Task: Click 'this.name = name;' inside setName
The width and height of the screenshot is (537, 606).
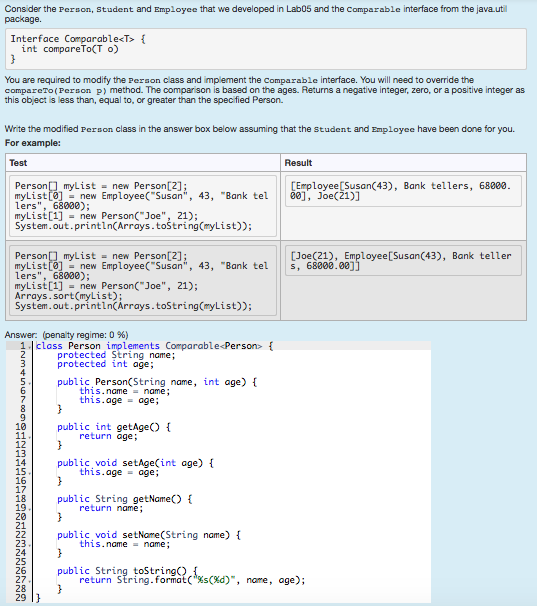Action: pyautogui.click(x=124, y=544)
